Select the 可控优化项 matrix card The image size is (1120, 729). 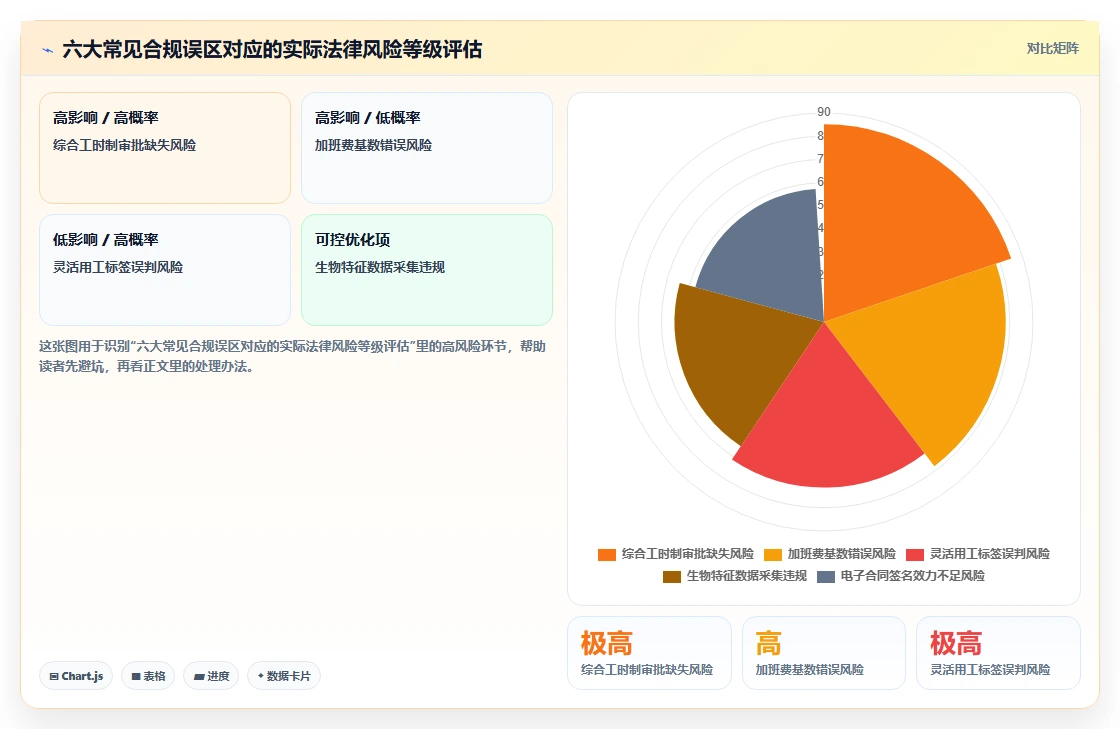click(x=426, y=270)
